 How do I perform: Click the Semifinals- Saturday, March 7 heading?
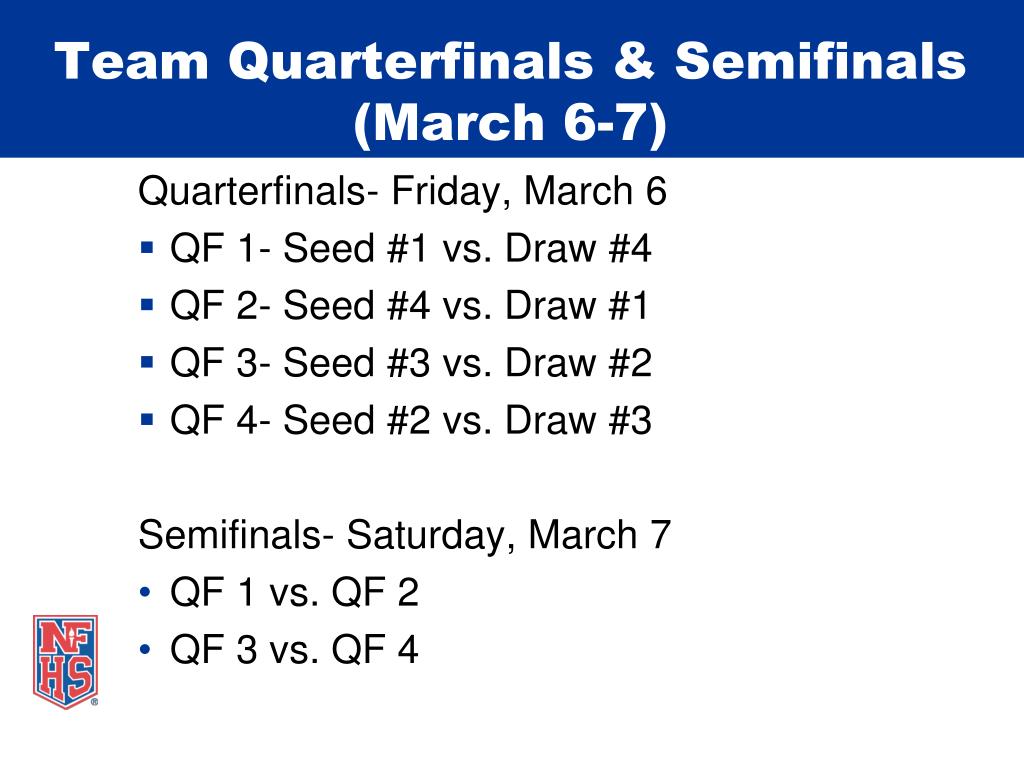click(x=404, y=535)
